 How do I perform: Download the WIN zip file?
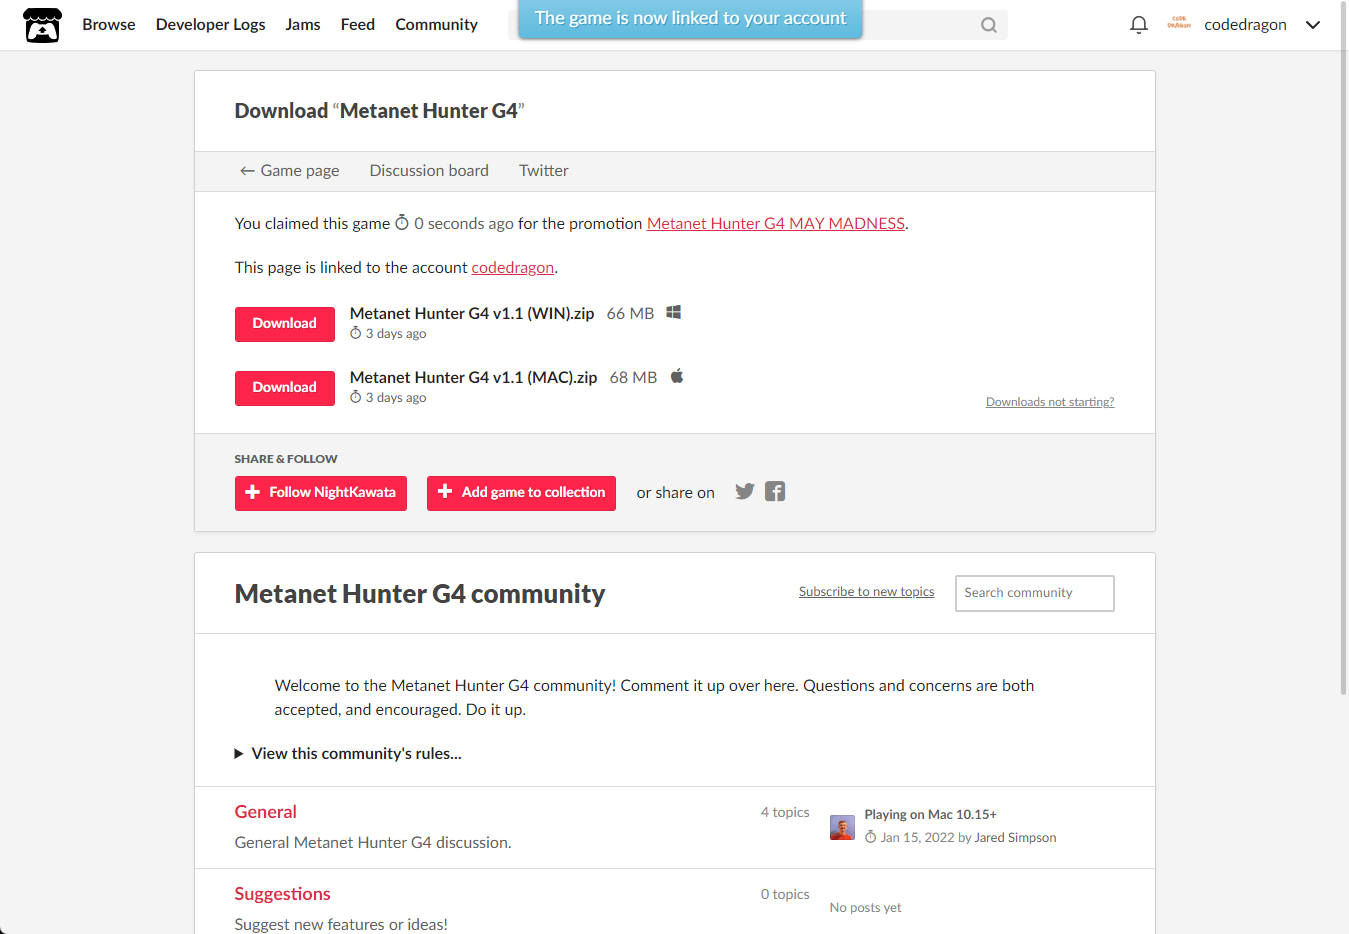coord(285,324)
